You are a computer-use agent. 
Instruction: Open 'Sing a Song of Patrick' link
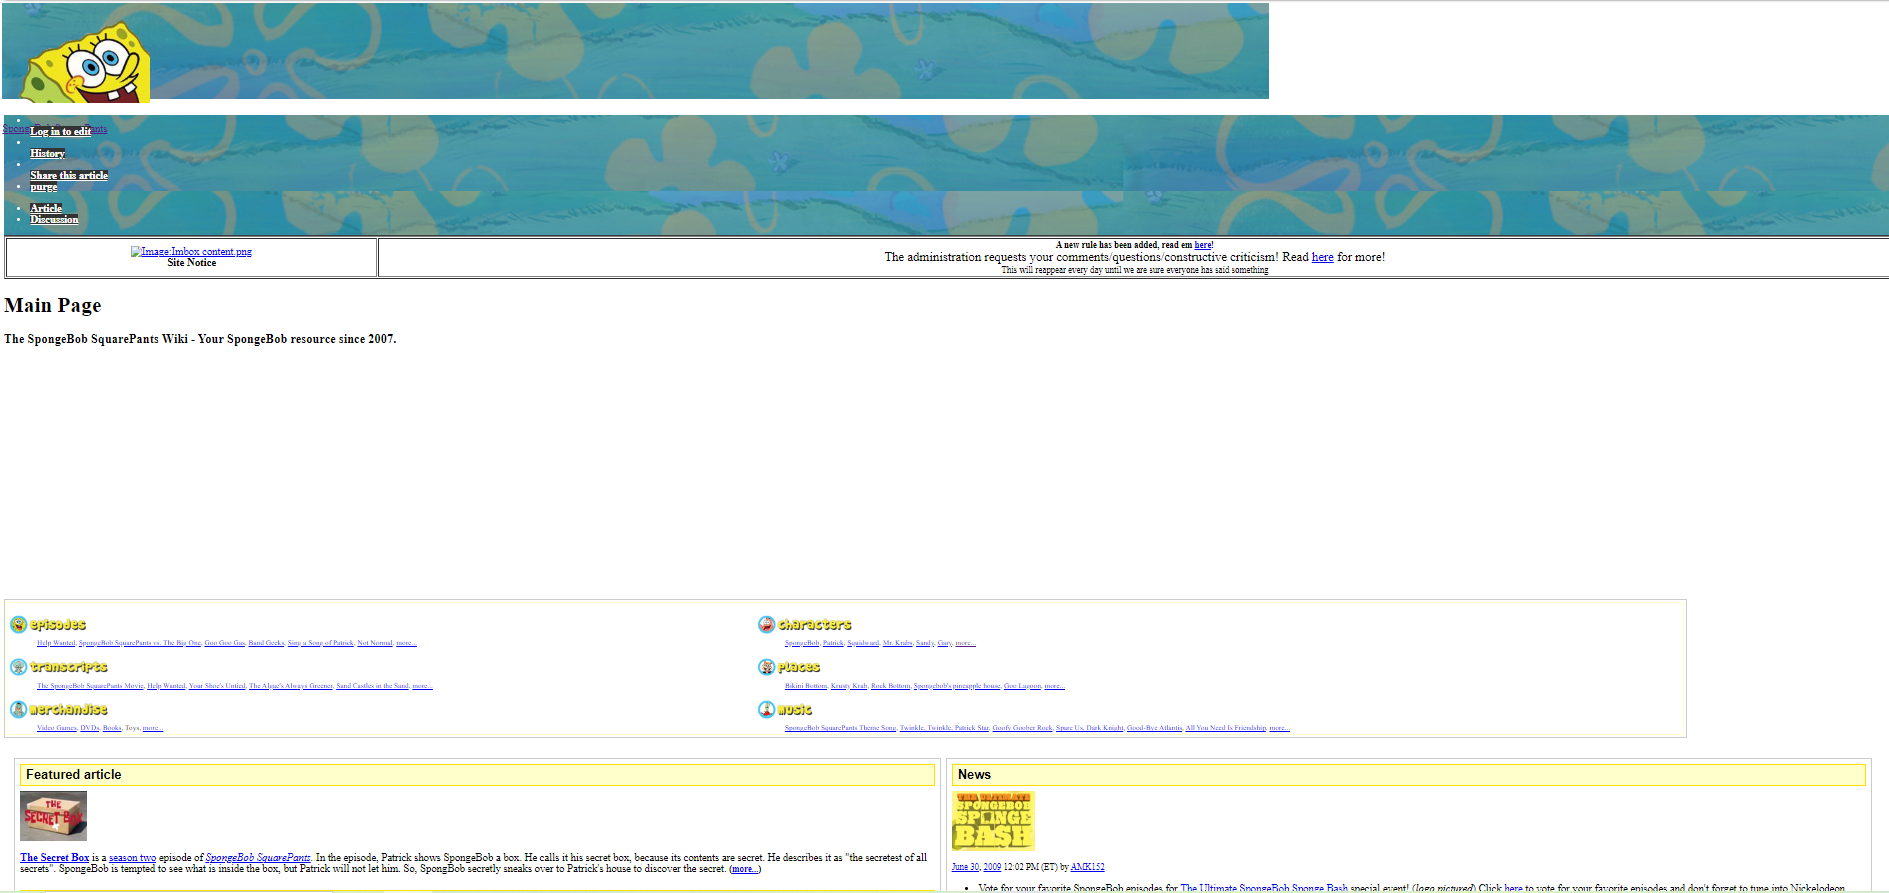pos(321,643)
